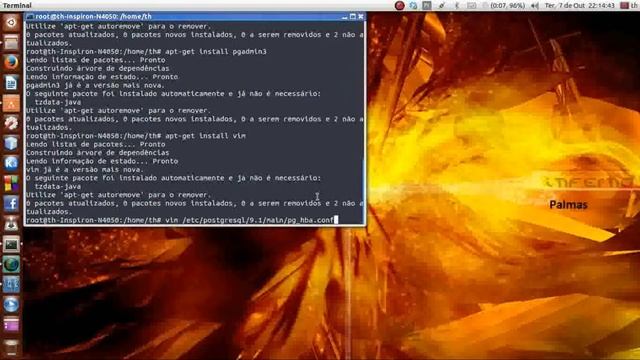Open the battery status indicator (0:07, 96%)
Screen dimensions: 640x360
tap(504, 5)
